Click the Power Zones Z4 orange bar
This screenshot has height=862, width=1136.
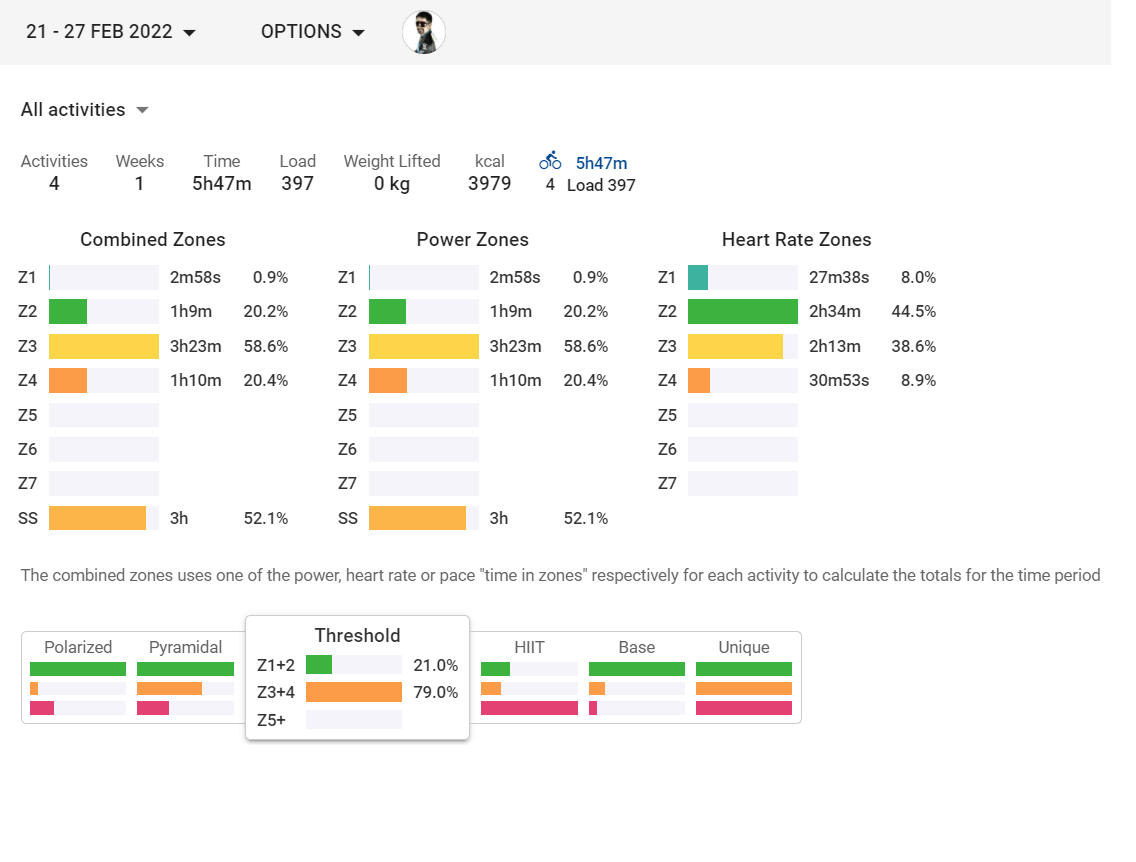pyautogui.click(x=388, y=381)
